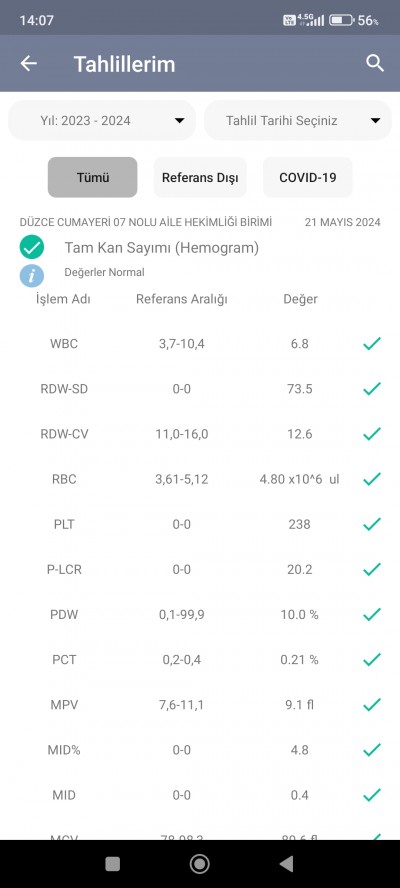
Task: Click the arrow of Tahlil Tarihi dropdown
Action: click(375, 121)
